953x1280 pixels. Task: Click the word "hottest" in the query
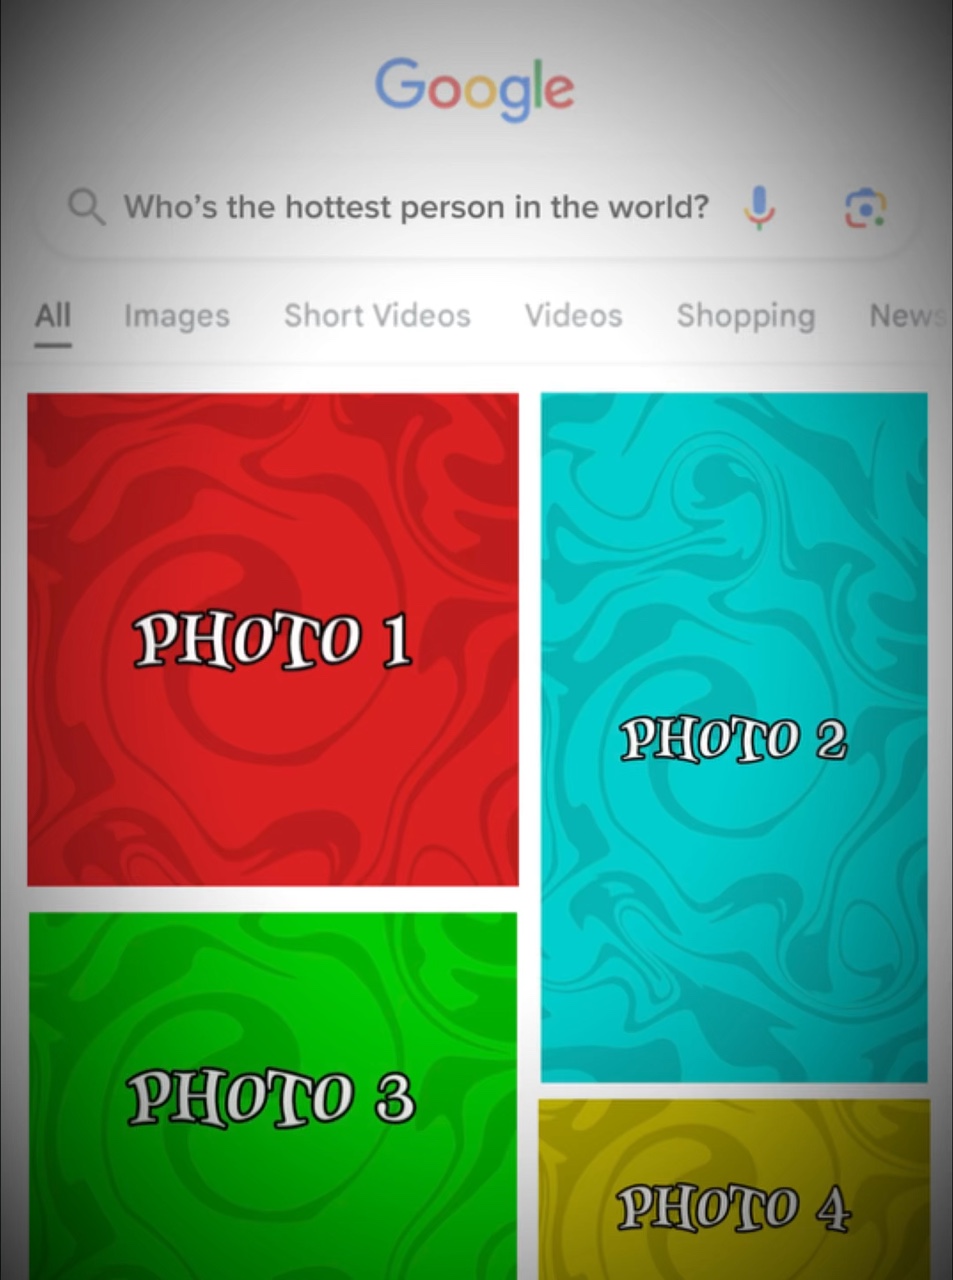(338, 207)
